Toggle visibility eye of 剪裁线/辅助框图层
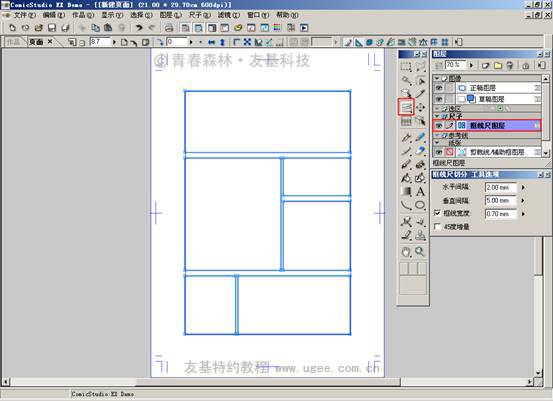The width and height of the screenshot is (553, 401). (439, 152)
